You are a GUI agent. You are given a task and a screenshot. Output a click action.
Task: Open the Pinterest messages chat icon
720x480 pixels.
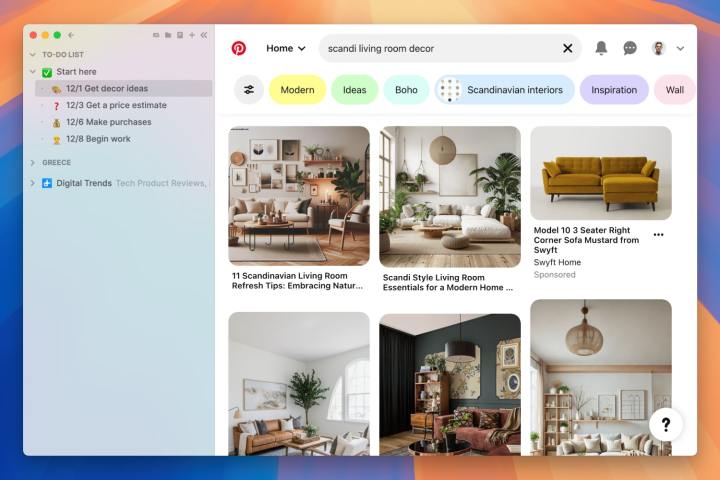click(630, 48)
